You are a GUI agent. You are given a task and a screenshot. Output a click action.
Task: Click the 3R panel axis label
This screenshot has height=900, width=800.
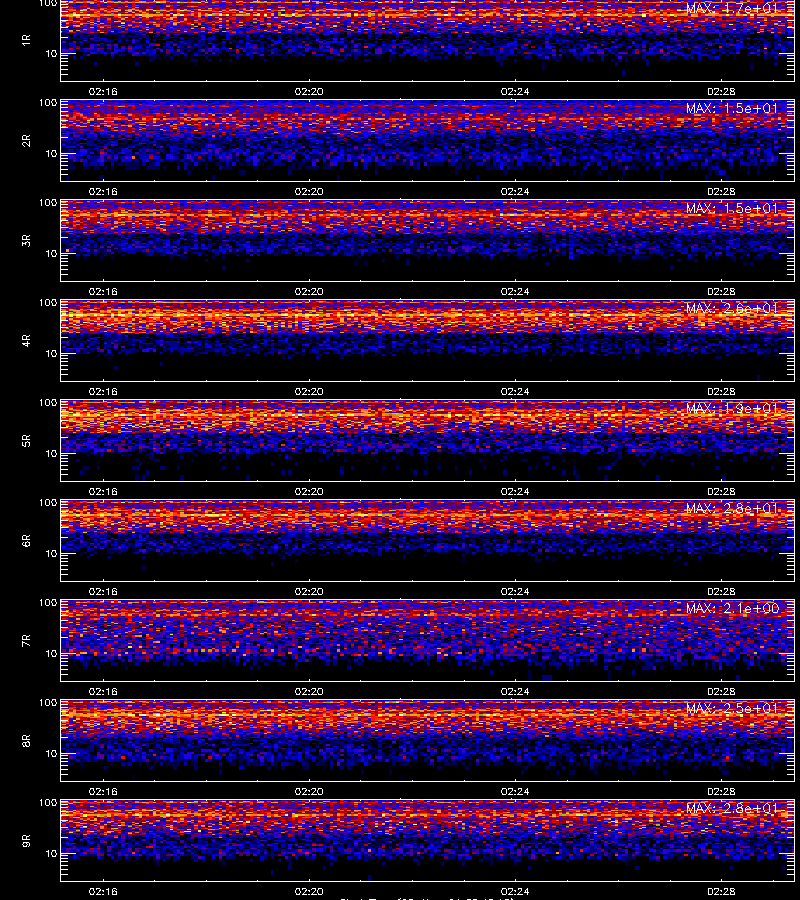pos(26,240)
